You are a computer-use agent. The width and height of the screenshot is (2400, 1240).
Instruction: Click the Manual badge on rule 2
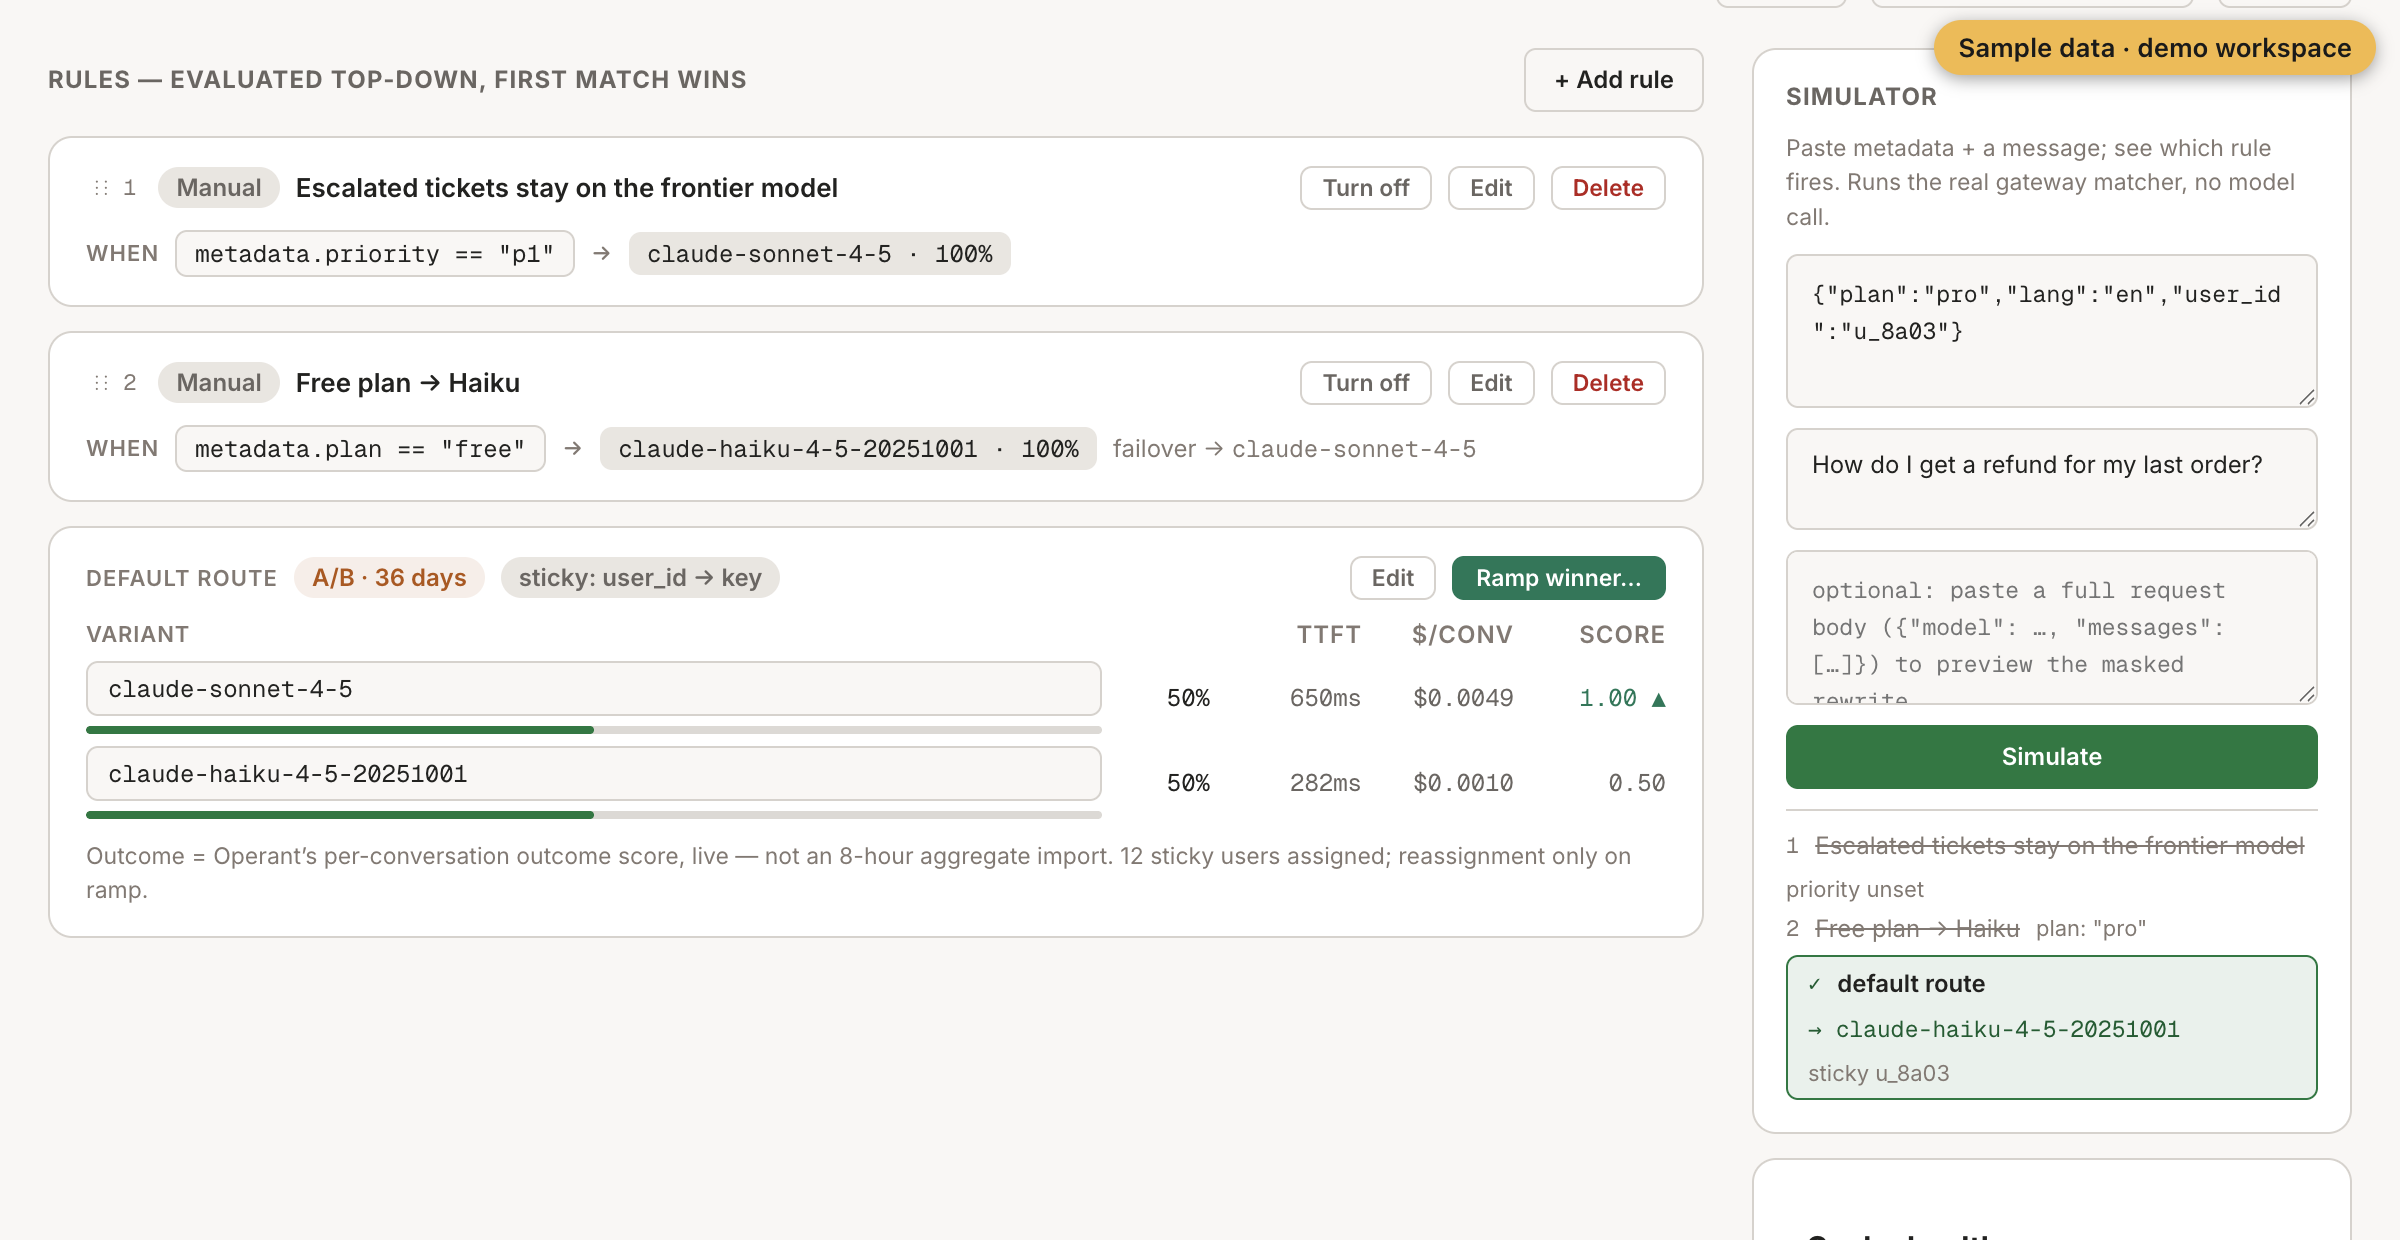219,383
